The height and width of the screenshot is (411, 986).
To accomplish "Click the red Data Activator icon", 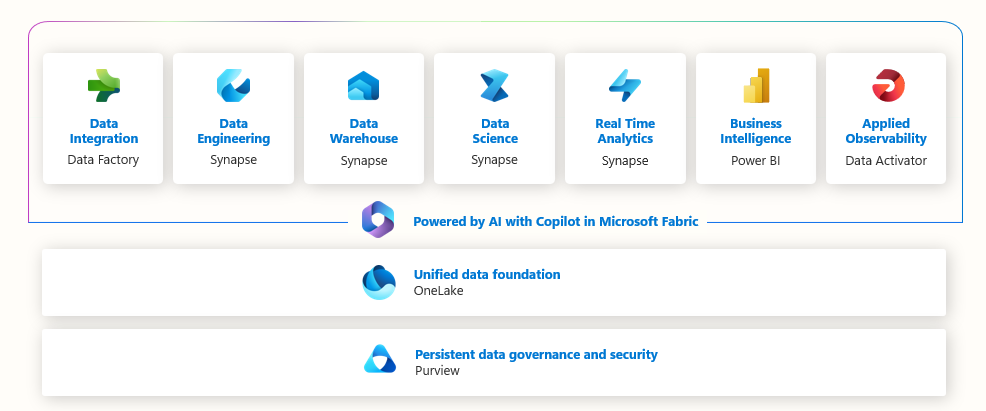I will tap(888, 85).
